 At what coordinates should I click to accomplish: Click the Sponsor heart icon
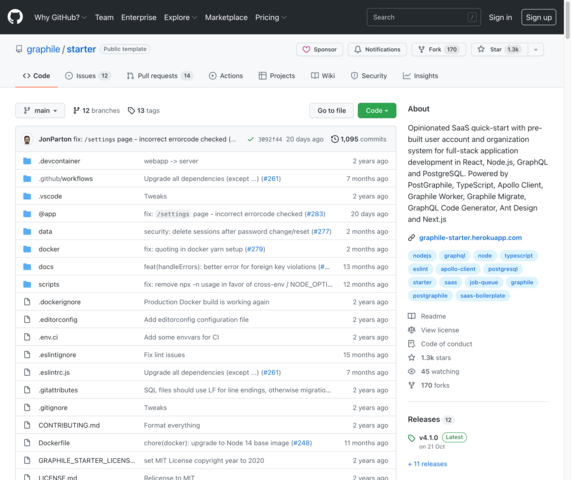[x=306, y=49]
